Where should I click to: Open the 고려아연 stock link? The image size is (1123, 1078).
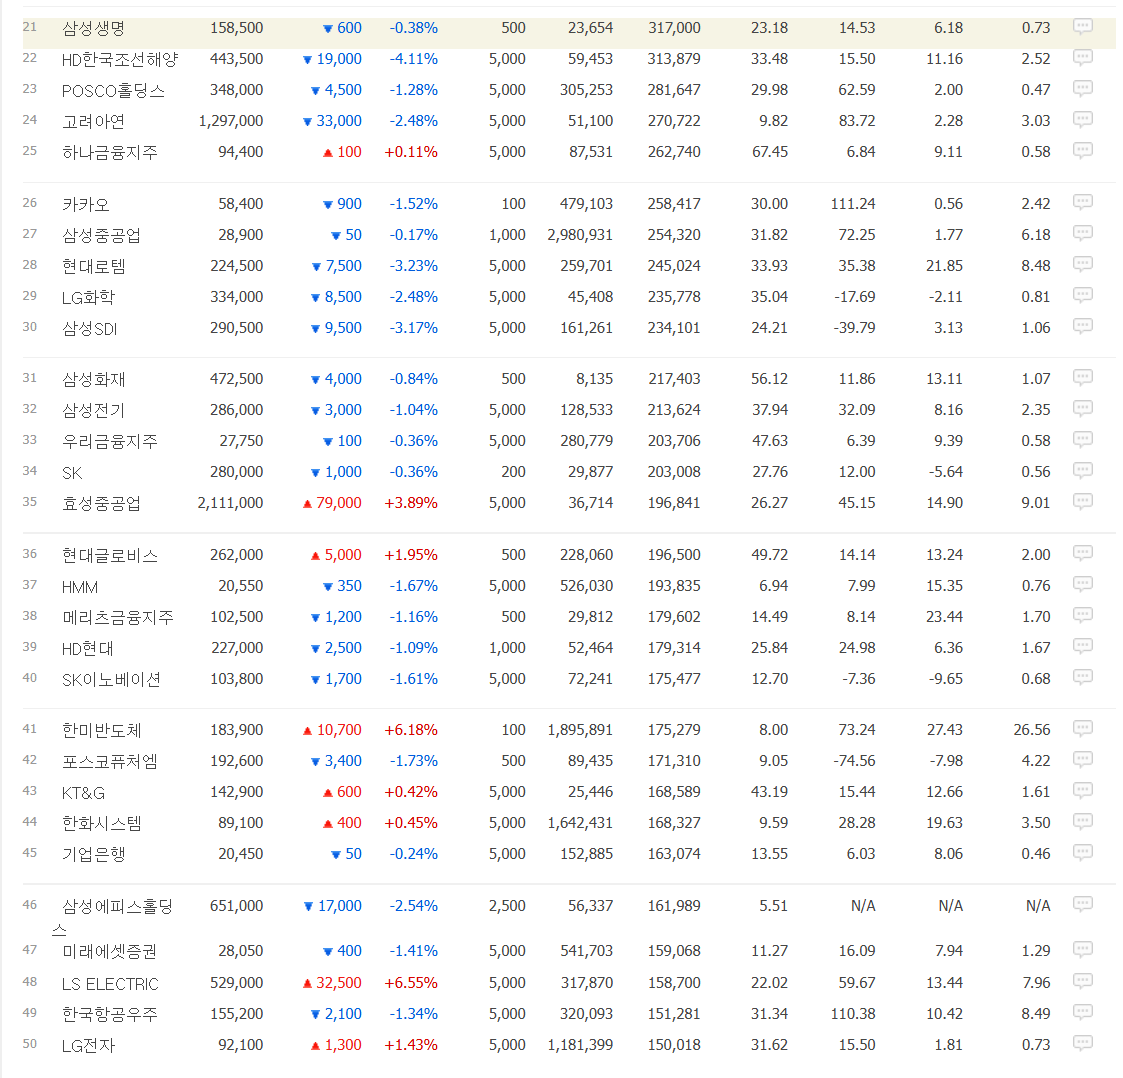click(93, 121)
